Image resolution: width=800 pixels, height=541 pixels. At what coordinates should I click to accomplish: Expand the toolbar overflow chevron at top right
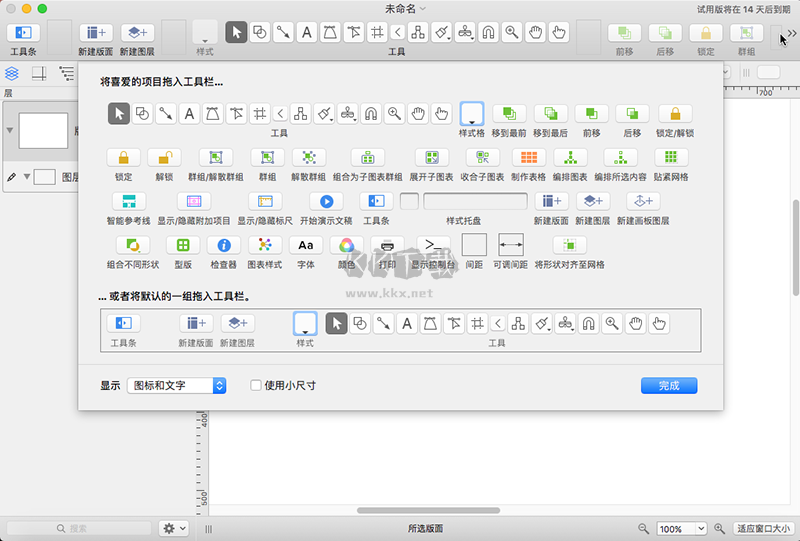pyautogui.click(x=790, y=35)
